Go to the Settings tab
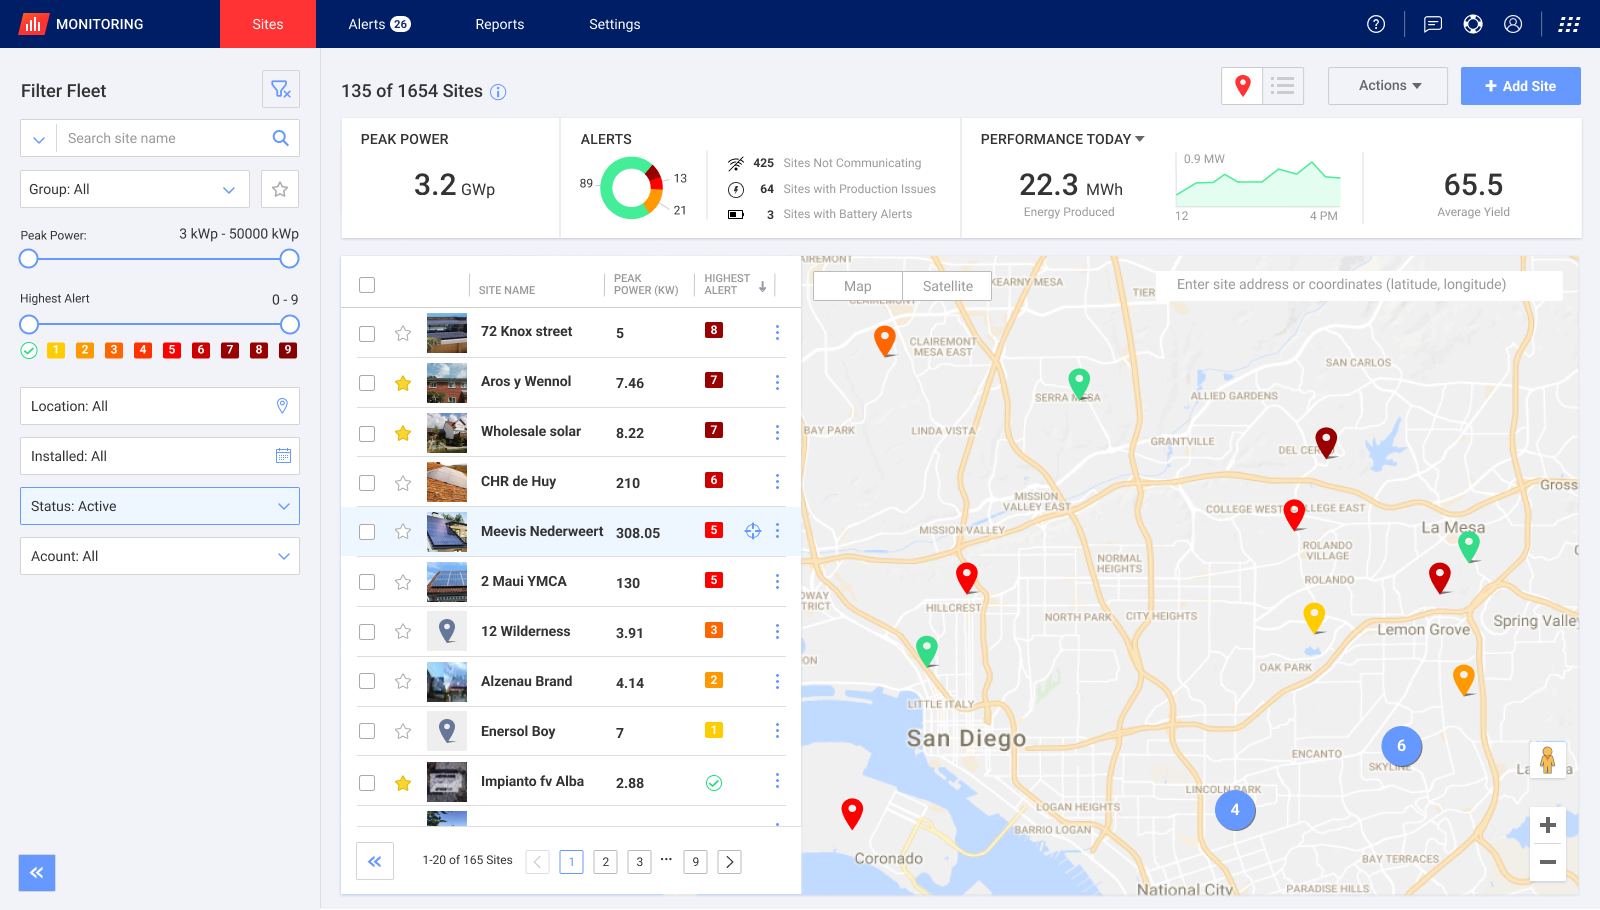The height and width of the screenshot is (910, 1600). (x=615, y=24)
